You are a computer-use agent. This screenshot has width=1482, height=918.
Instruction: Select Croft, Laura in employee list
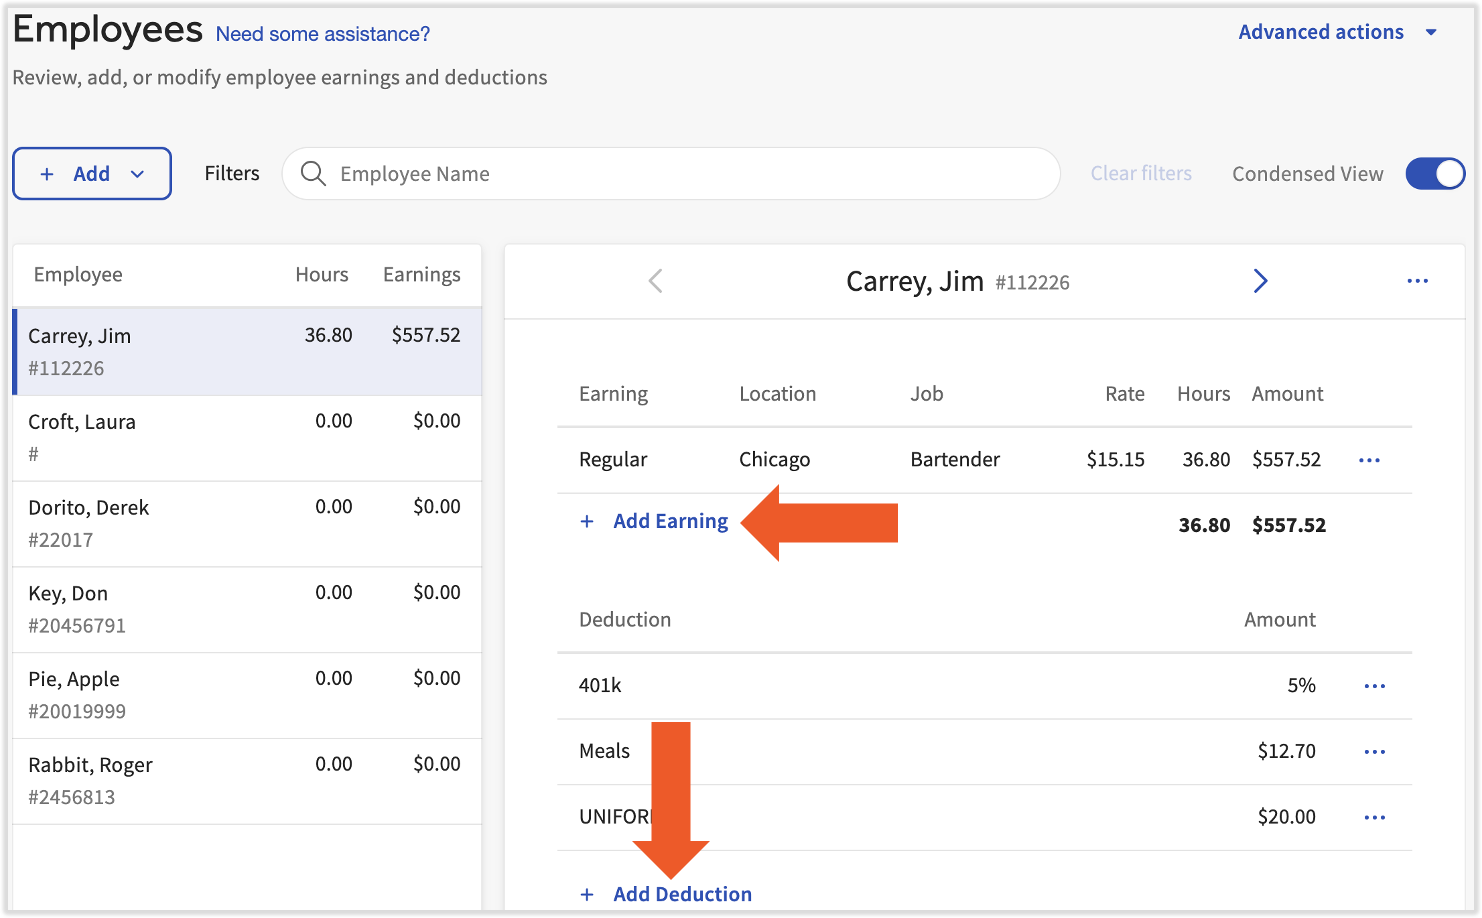click(246, 438)
